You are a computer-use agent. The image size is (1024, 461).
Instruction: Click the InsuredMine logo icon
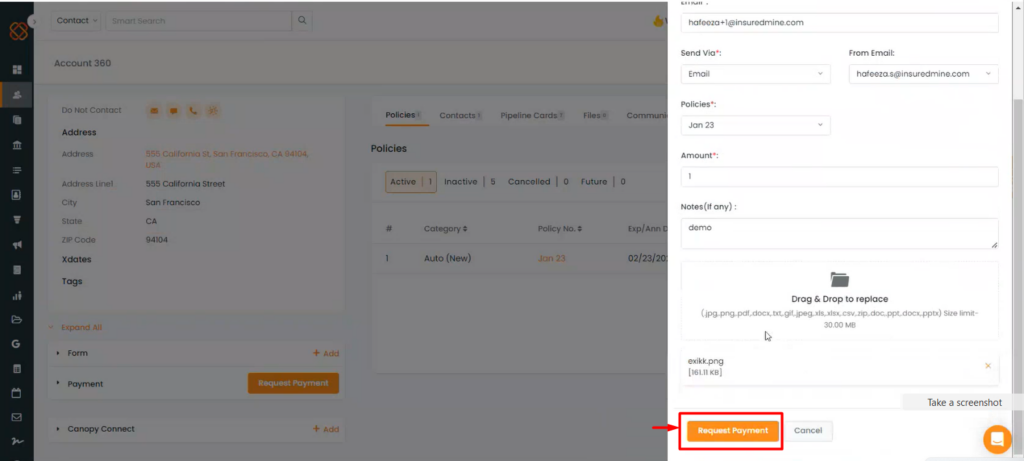point(18,31)
